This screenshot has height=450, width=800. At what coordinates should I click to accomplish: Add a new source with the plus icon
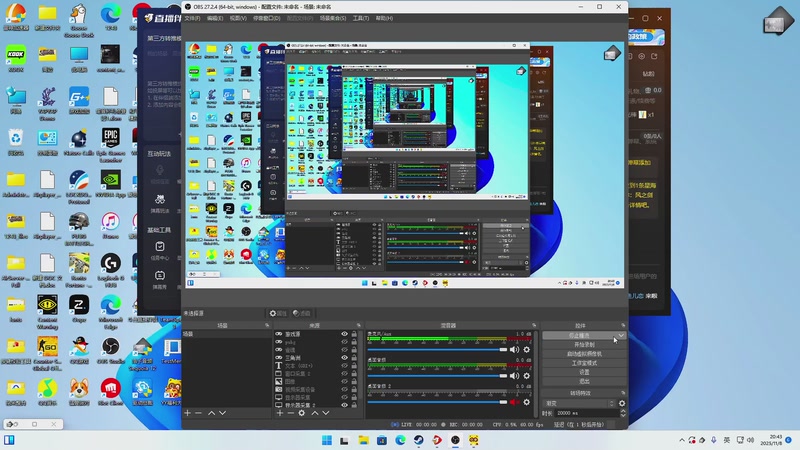[280, 413]
